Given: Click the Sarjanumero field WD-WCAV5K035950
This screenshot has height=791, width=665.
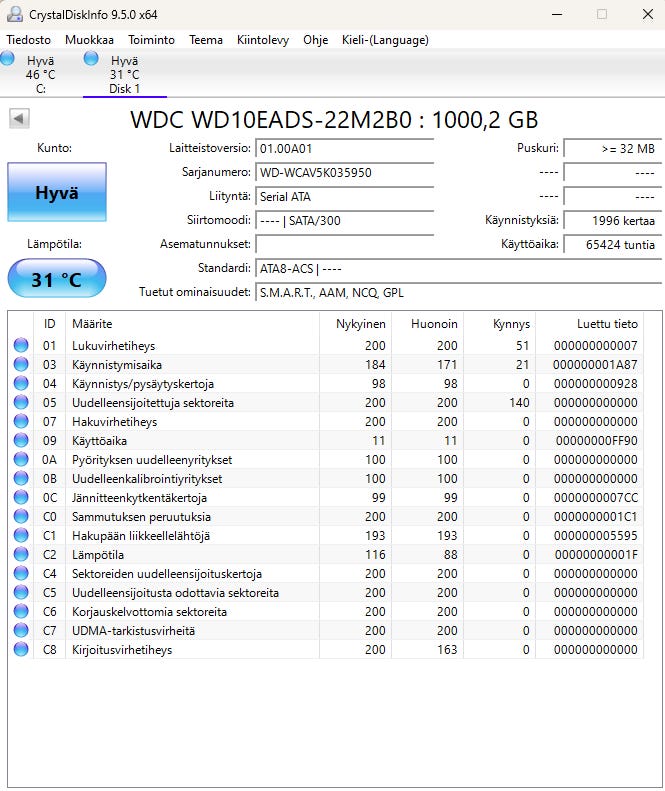Looking at the screenshot, I should (345, 173).
